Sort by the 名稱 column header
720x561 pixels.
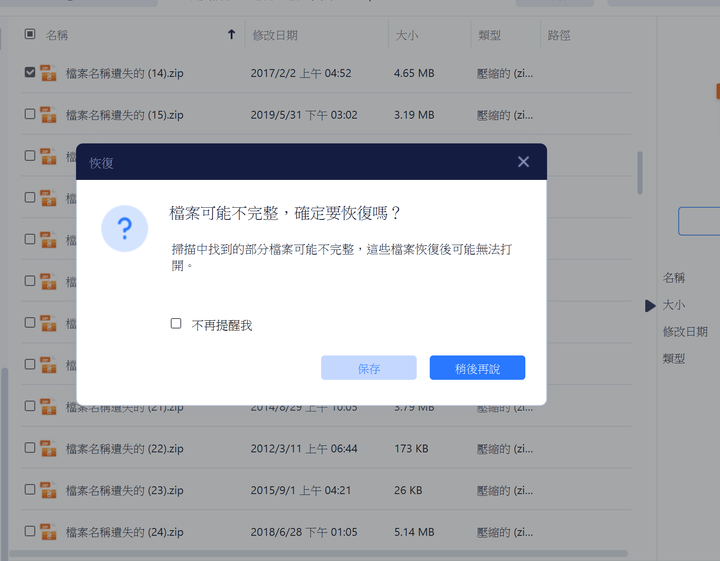[x=56, y=35]
